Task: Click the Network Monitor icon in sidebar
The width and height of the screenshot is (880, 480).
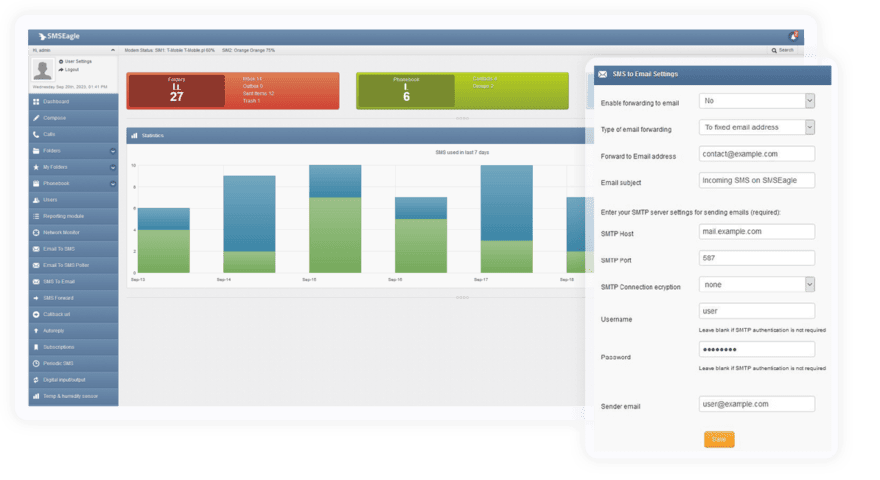Action: point(36,232)
